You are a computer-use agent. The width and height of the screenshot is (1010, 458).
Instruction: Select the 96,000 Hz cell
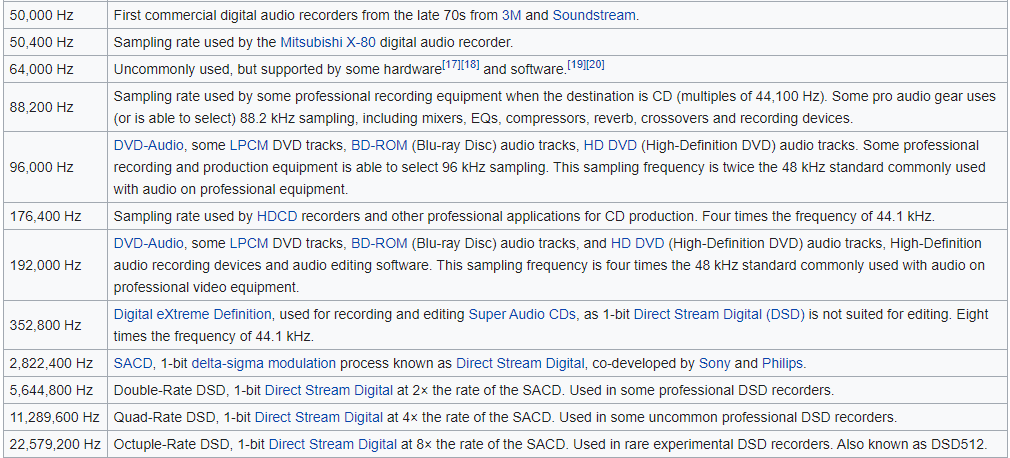click(55, 167)
